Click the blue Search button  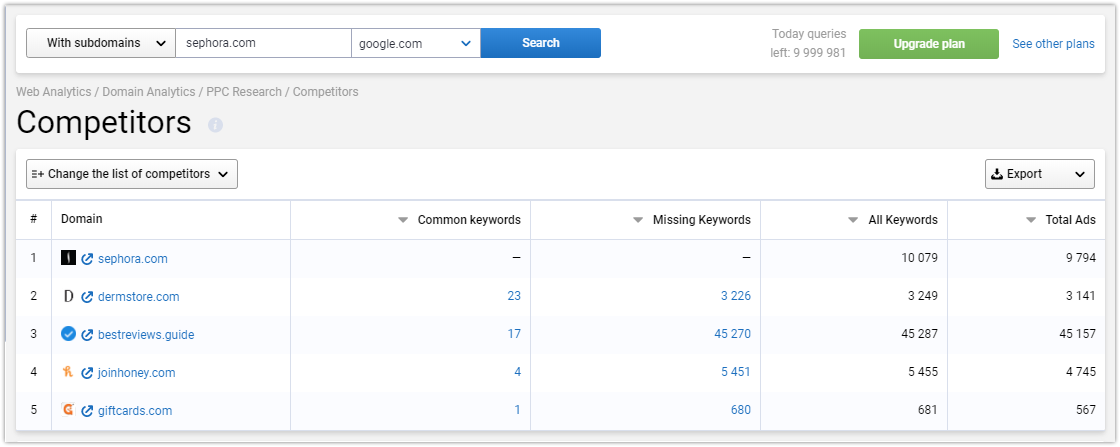pos(541,43)
